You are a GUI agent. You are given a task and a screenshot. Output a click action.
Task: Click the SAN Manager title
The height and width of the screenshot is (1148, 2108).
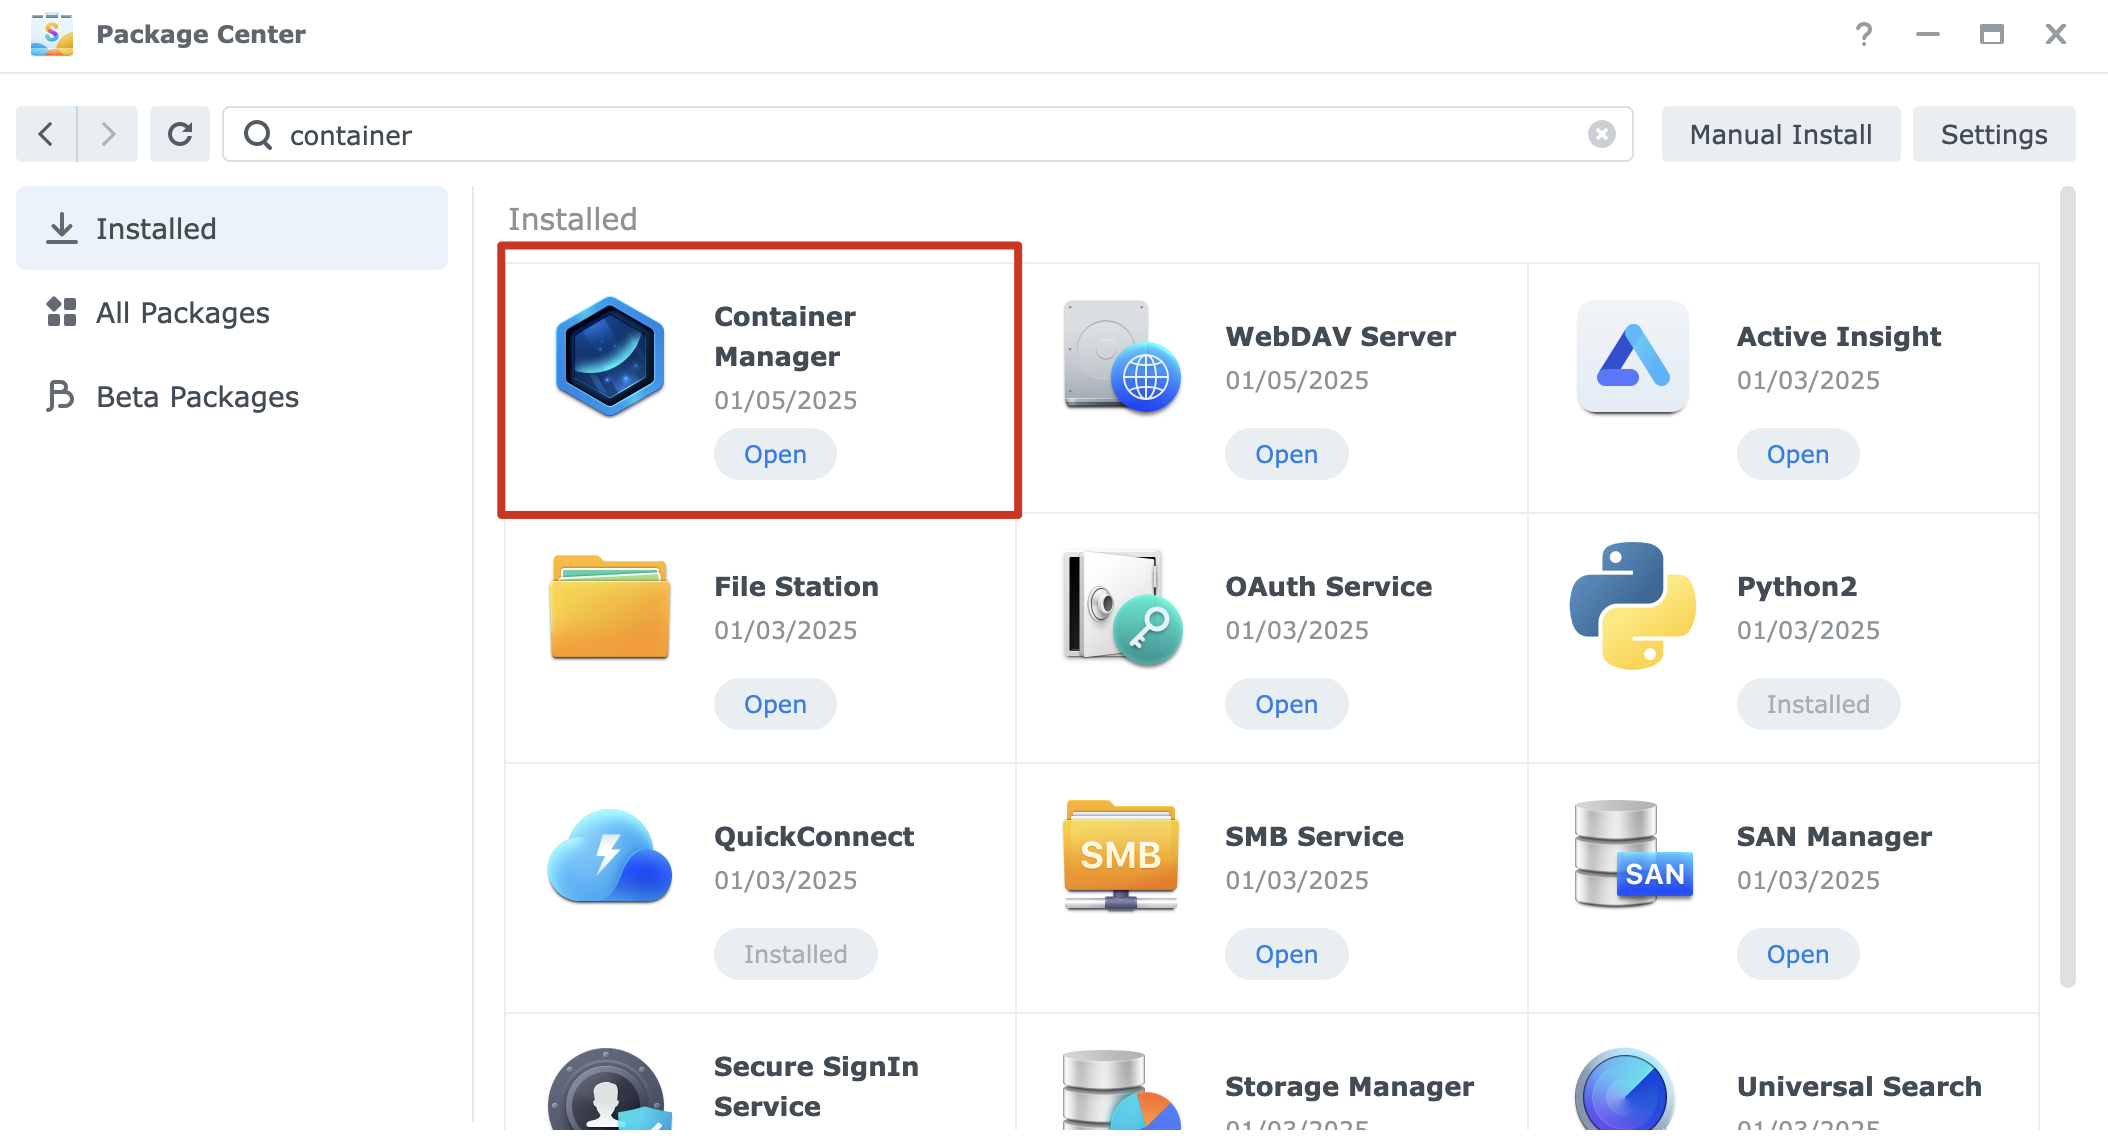coord(1834,836)
